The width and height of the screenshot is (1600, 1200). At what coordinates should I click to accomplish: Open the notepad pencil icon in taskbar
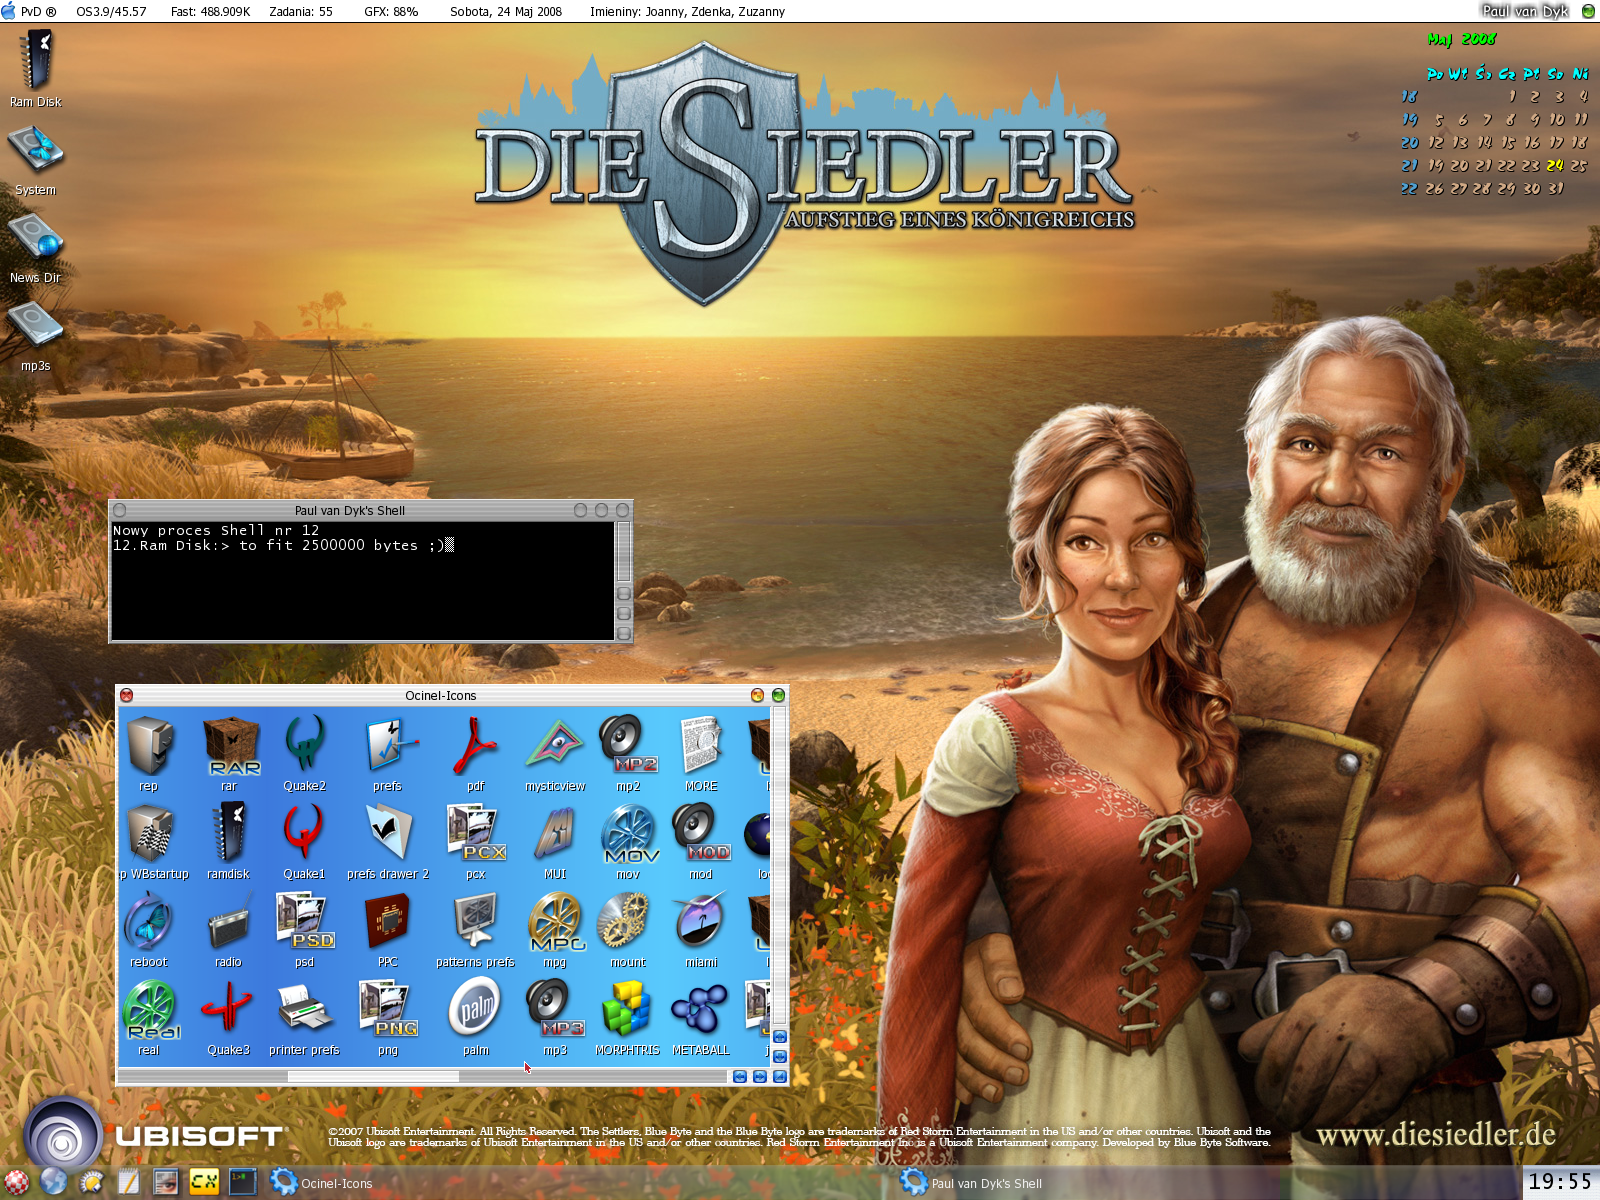click(x=128, y=1182)
